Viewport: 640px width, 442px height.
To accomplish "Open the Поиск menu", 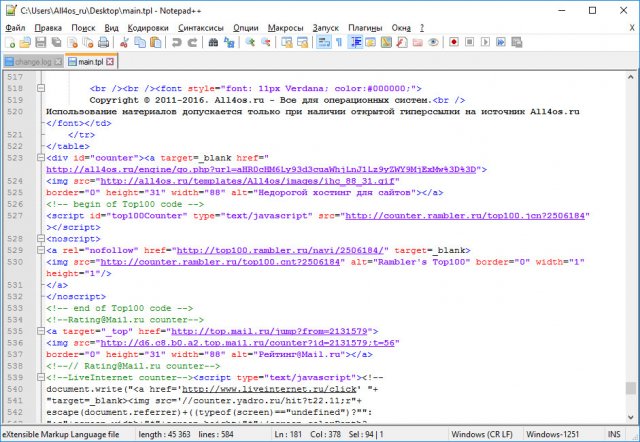I will 83,28.
